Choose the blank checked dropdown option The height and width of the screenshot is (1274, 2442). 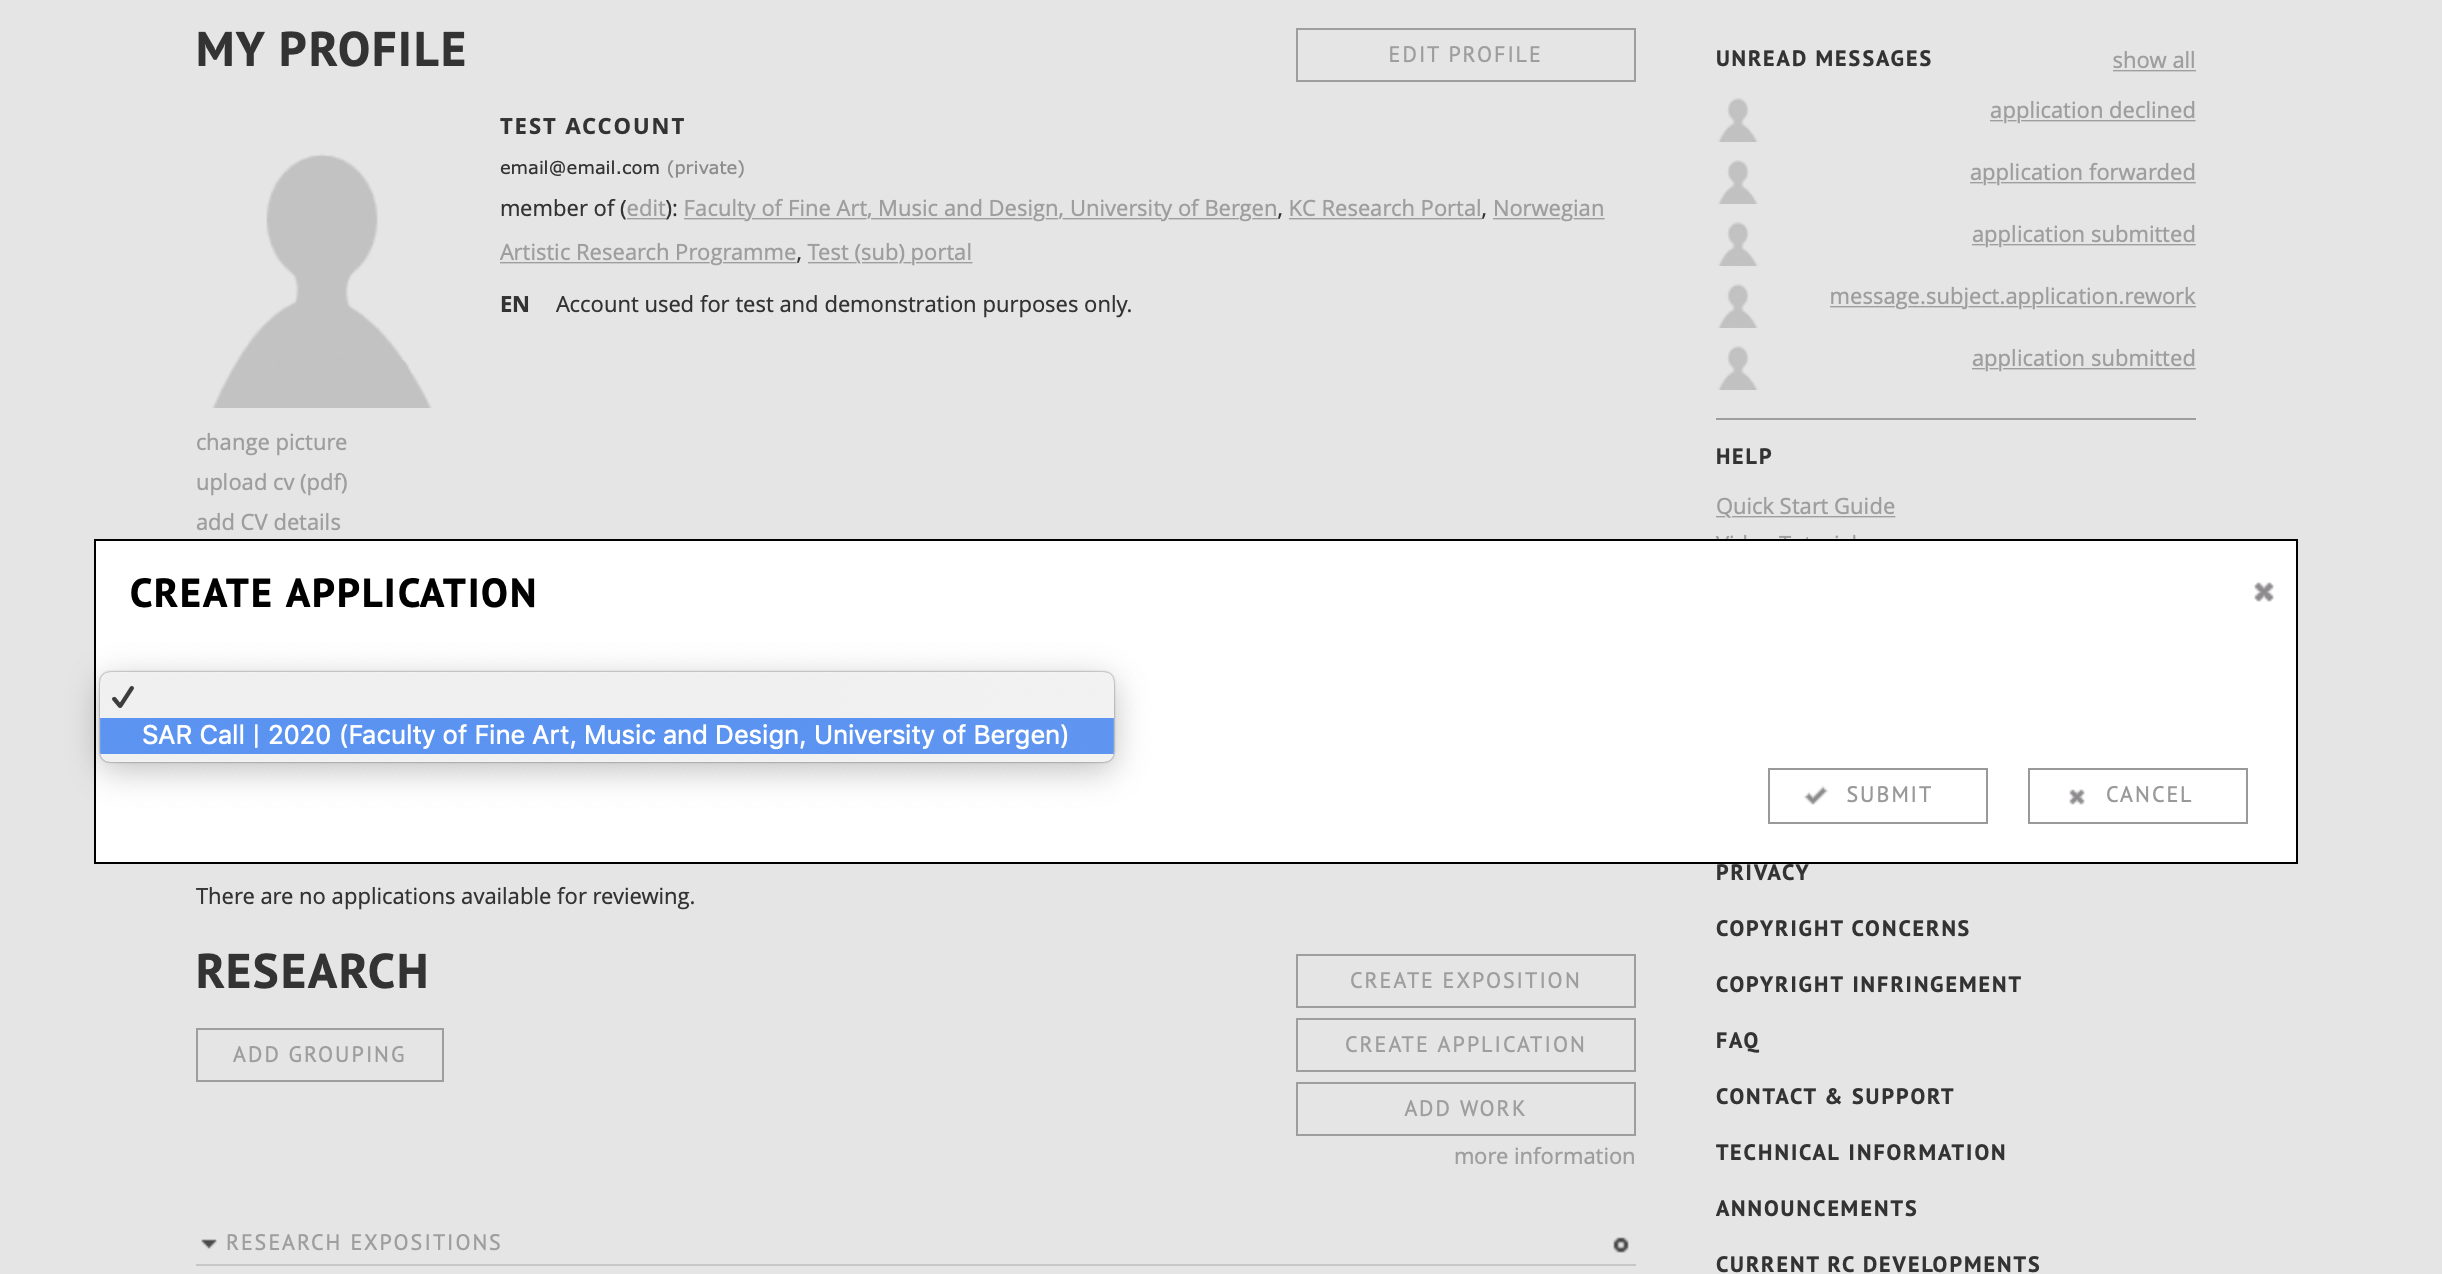(605, 696)
